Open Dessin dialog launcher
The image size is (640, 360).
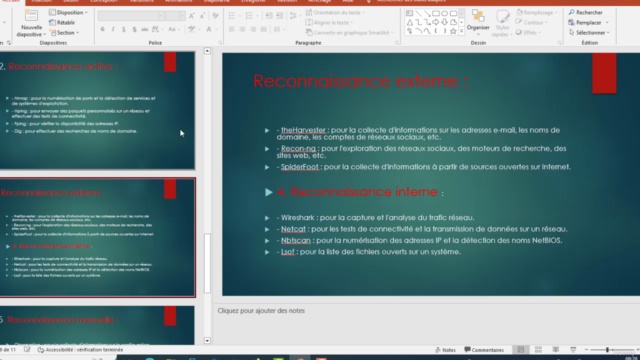[x=560, y=43]
